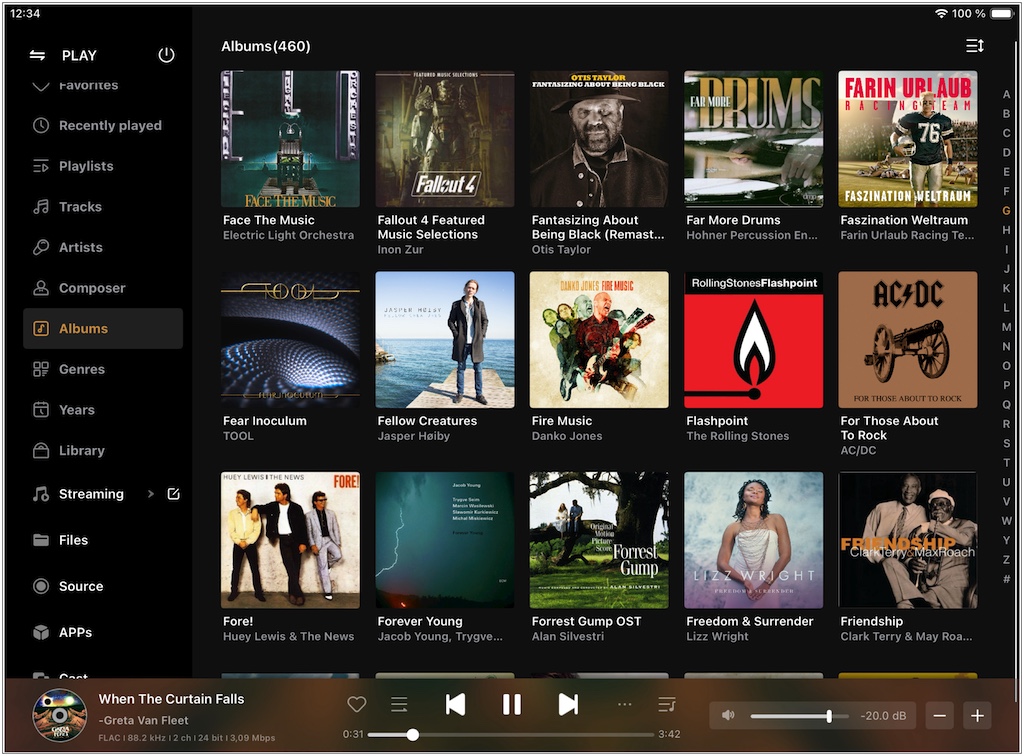
Task: Open Fantasizing About Being Black album cover
Action: click(599, 138)
